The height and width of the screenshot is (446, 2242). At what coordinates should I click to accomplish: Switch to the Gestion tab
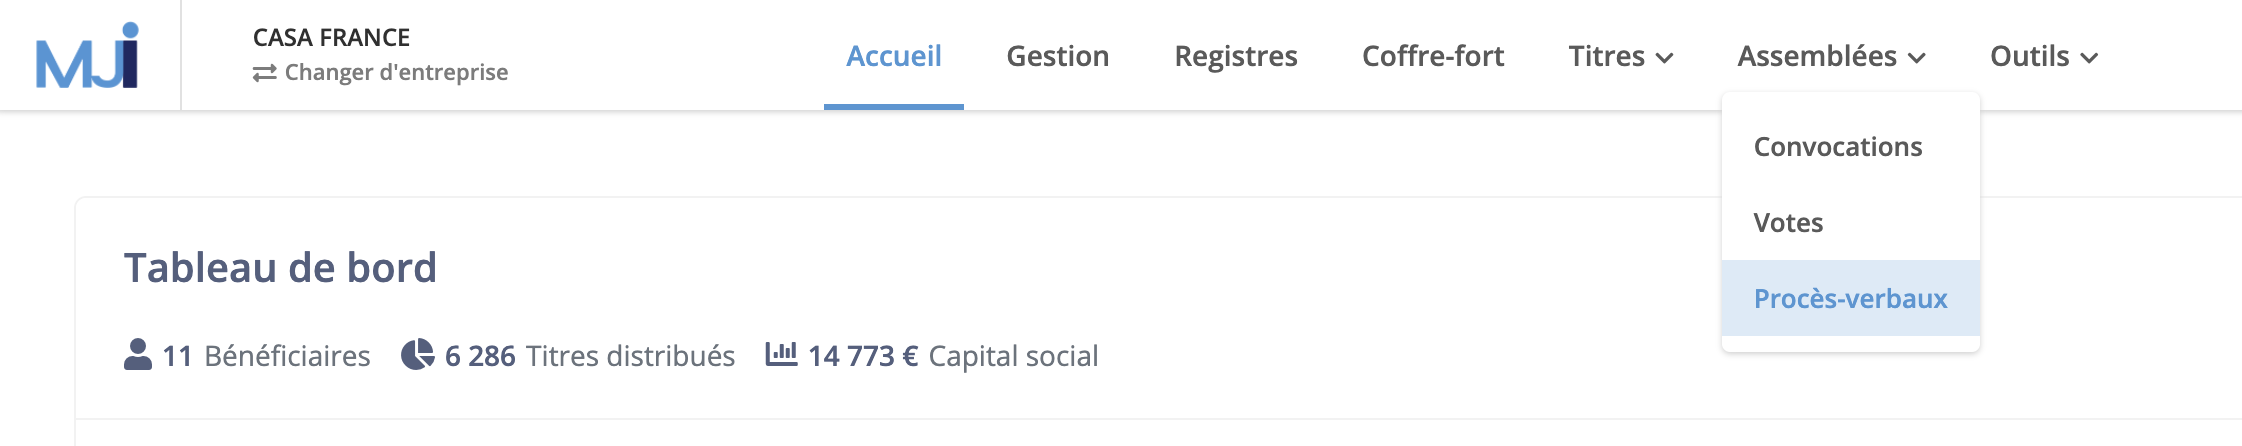(x=1058, y=56)
